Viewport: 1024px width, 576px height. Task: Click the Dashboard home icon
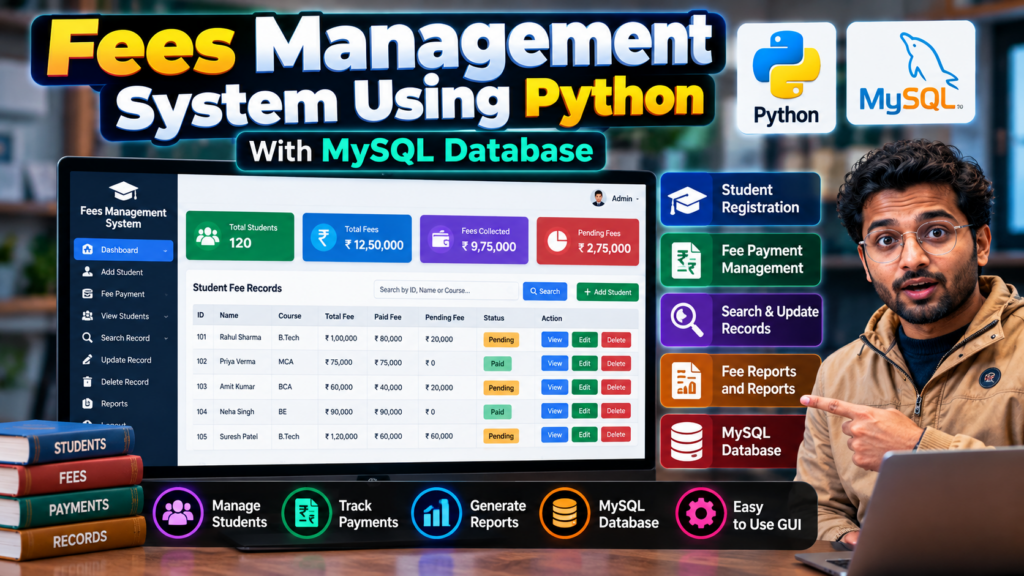click(88, 249)
